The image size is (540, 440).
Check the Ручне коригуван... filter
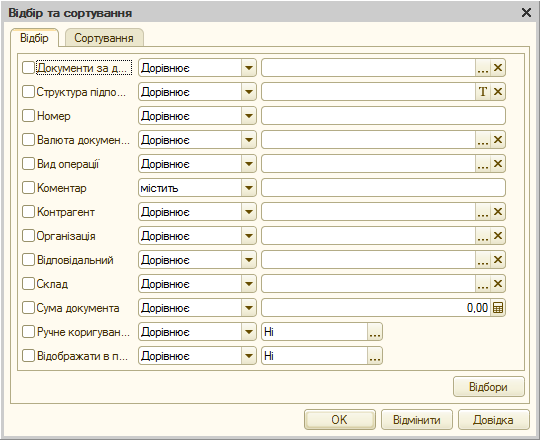28,332
